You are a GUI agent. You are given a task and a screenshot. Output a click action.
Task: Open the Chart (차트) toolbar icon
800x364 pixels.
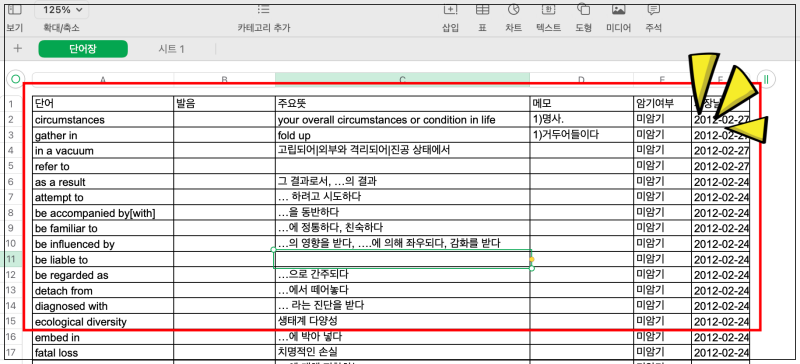click(x=513, y=10)
